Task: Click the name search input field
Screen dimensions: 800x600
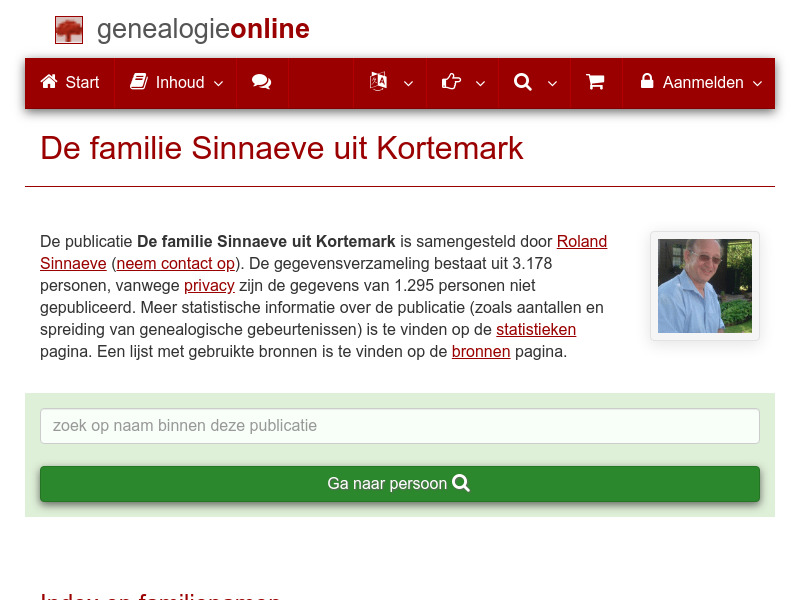Action: pos(400,425)
